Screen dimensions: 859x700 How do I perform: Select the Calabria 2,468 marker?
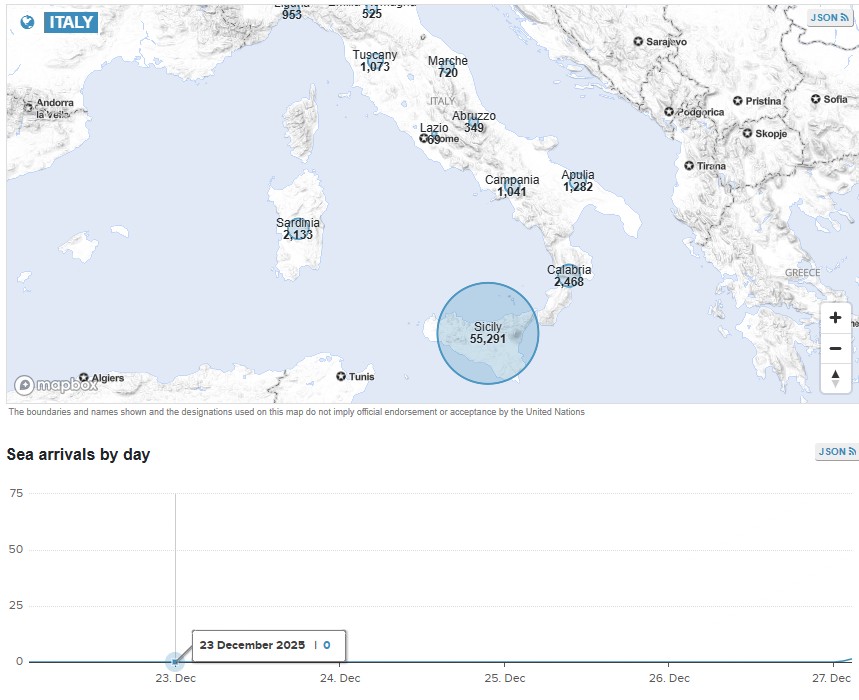(569, 276)
